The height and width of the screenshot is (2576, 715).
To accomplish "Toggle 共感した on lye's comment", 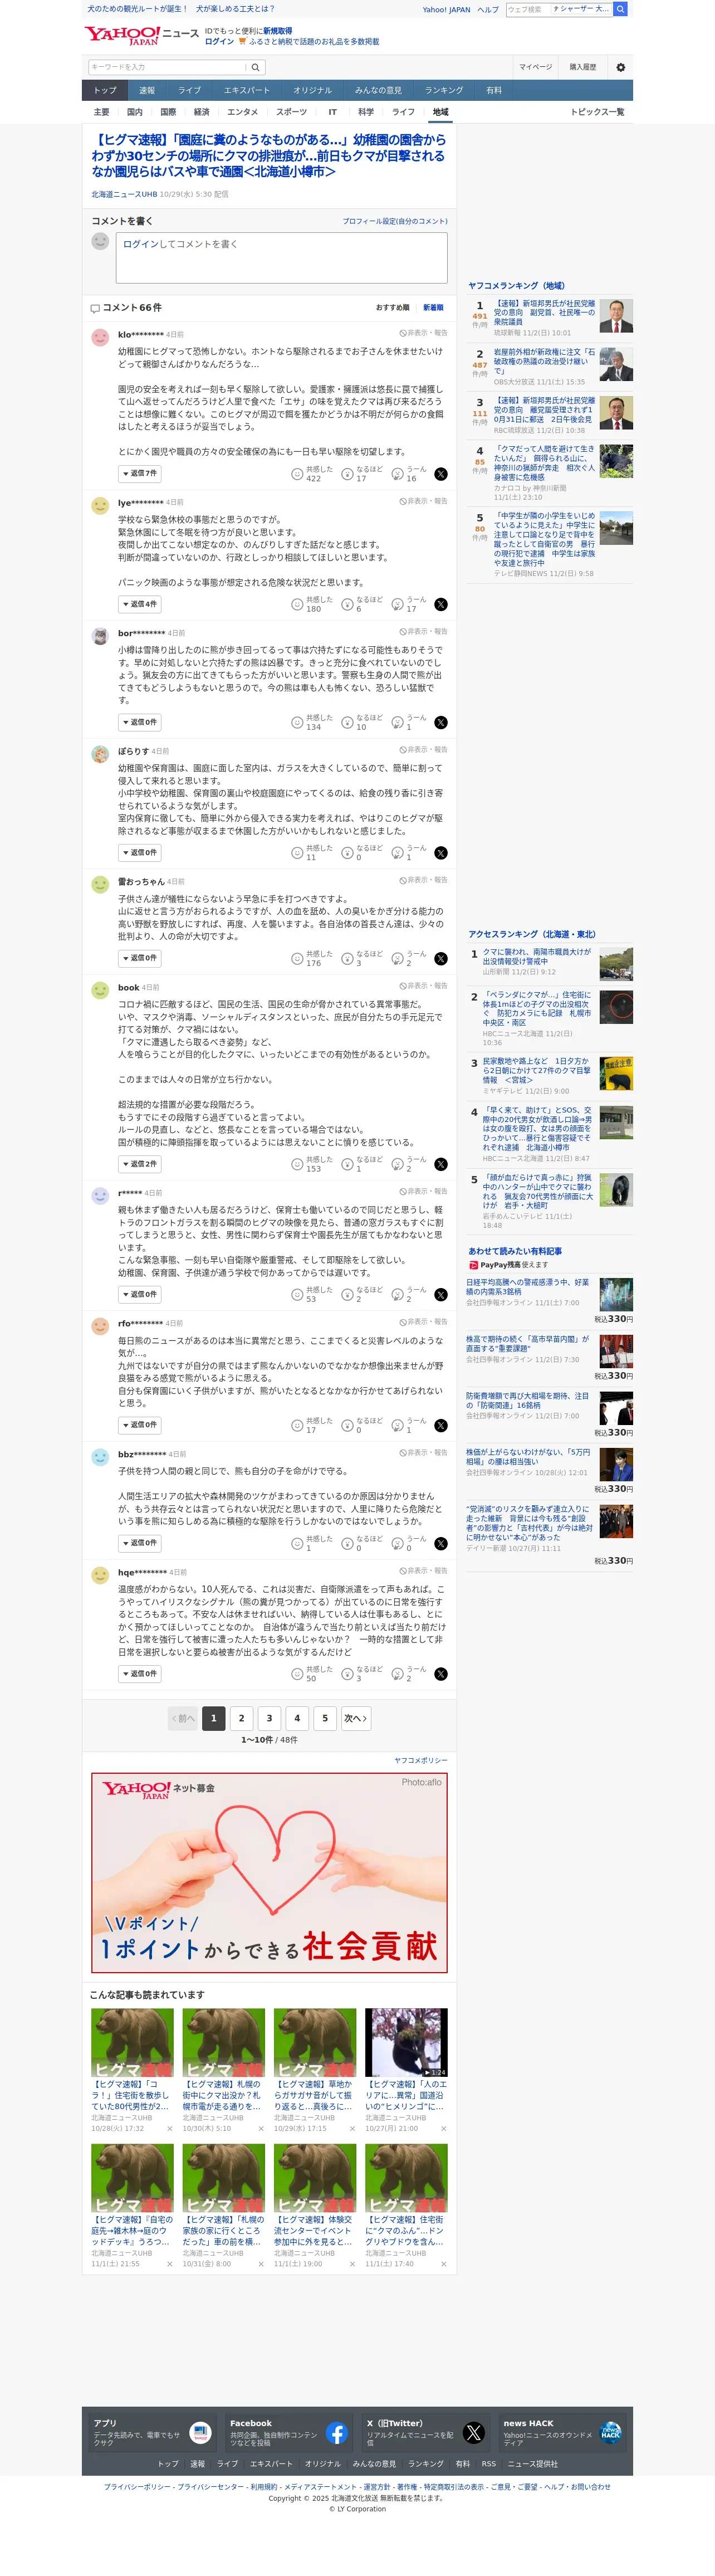I will click(311, 605).
